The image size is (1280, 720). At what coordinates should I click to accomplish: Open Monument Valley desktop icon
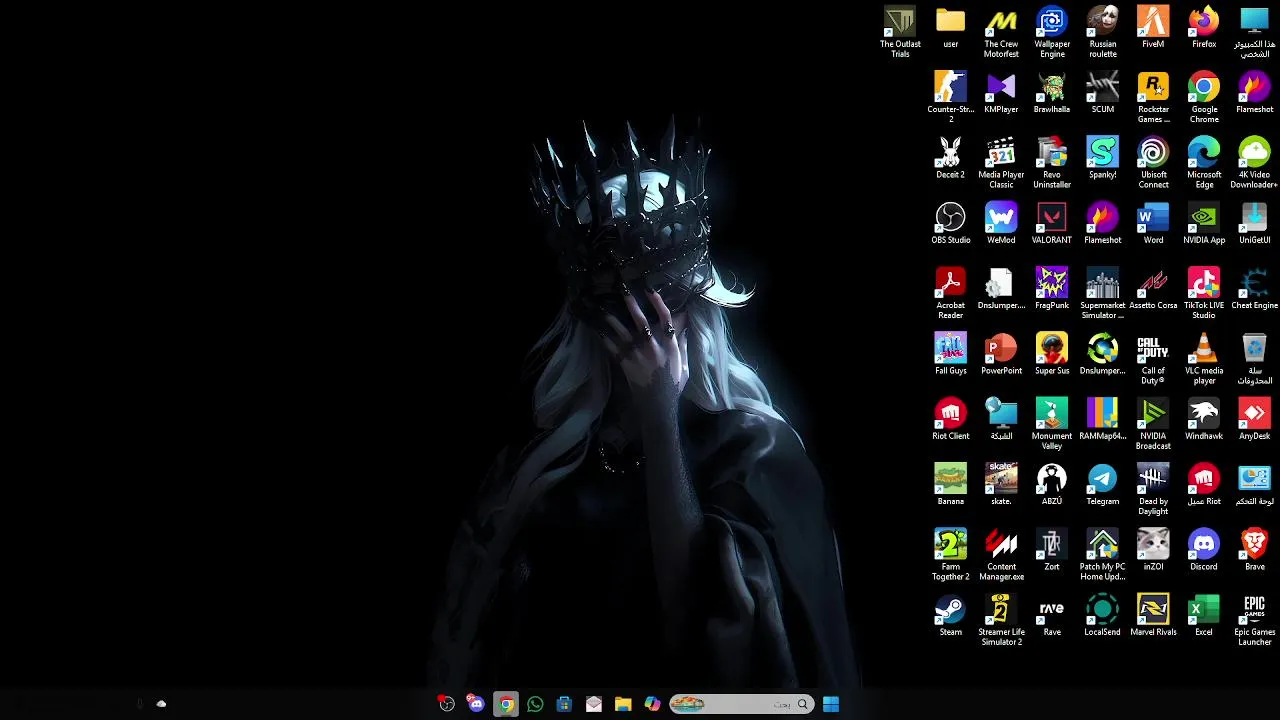click(1052, 424)
